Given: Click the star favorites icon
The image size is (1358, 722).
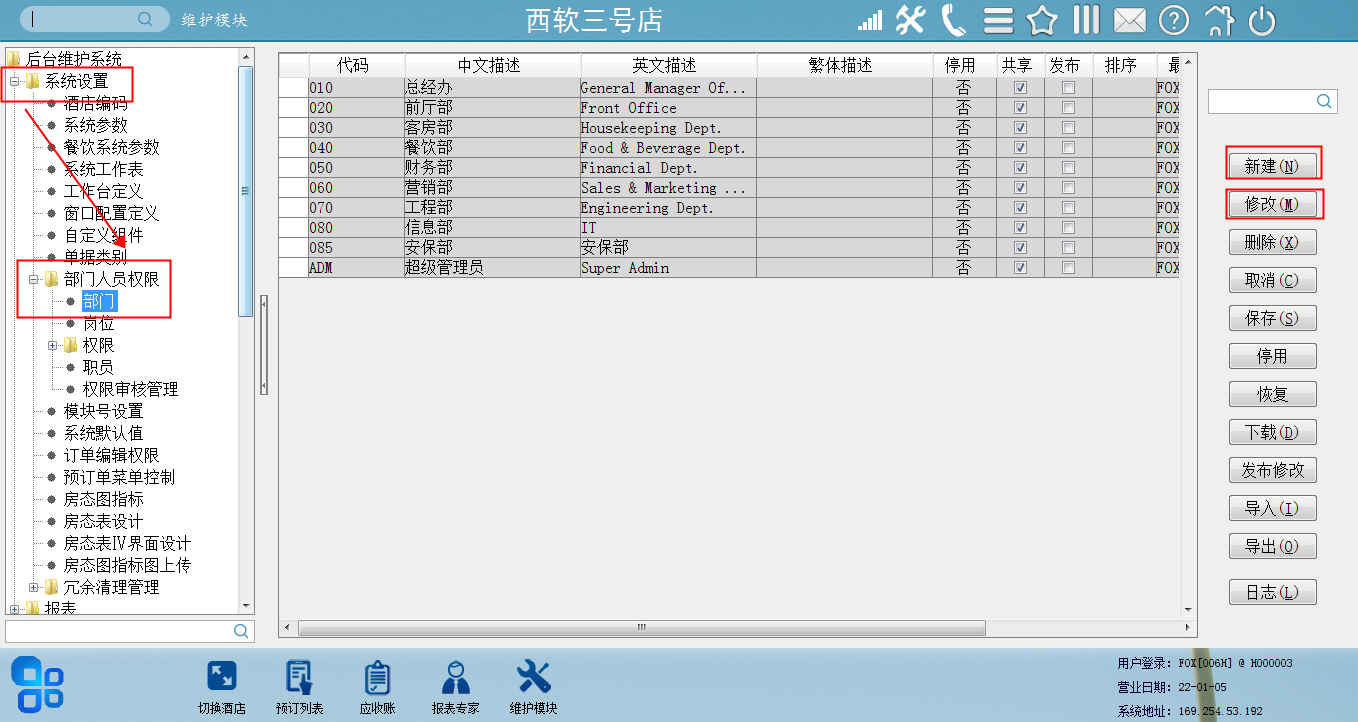Looking at the screenshot, I should [x=1042, y=20].
